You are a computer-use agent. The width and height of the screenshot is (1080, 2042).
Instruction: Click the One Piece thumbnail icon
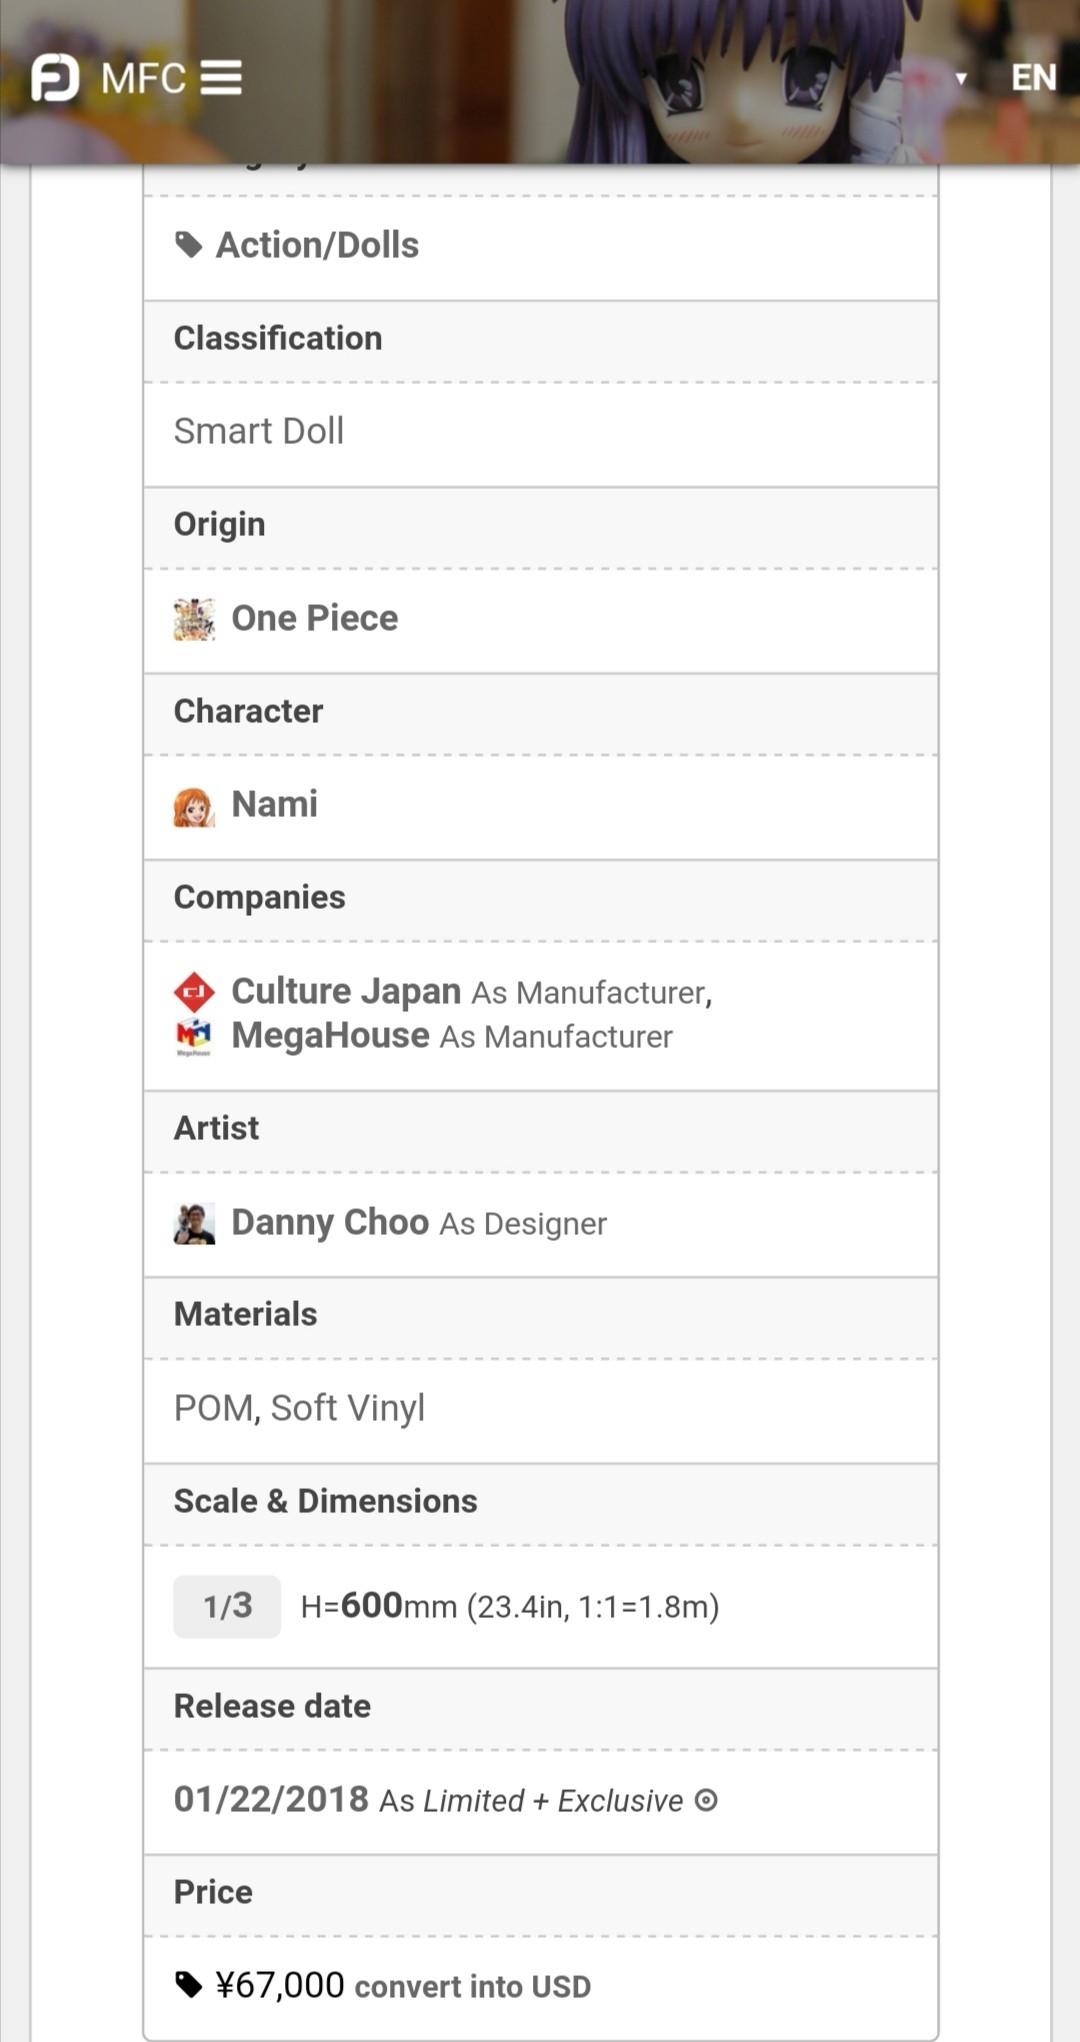[194, 619]
